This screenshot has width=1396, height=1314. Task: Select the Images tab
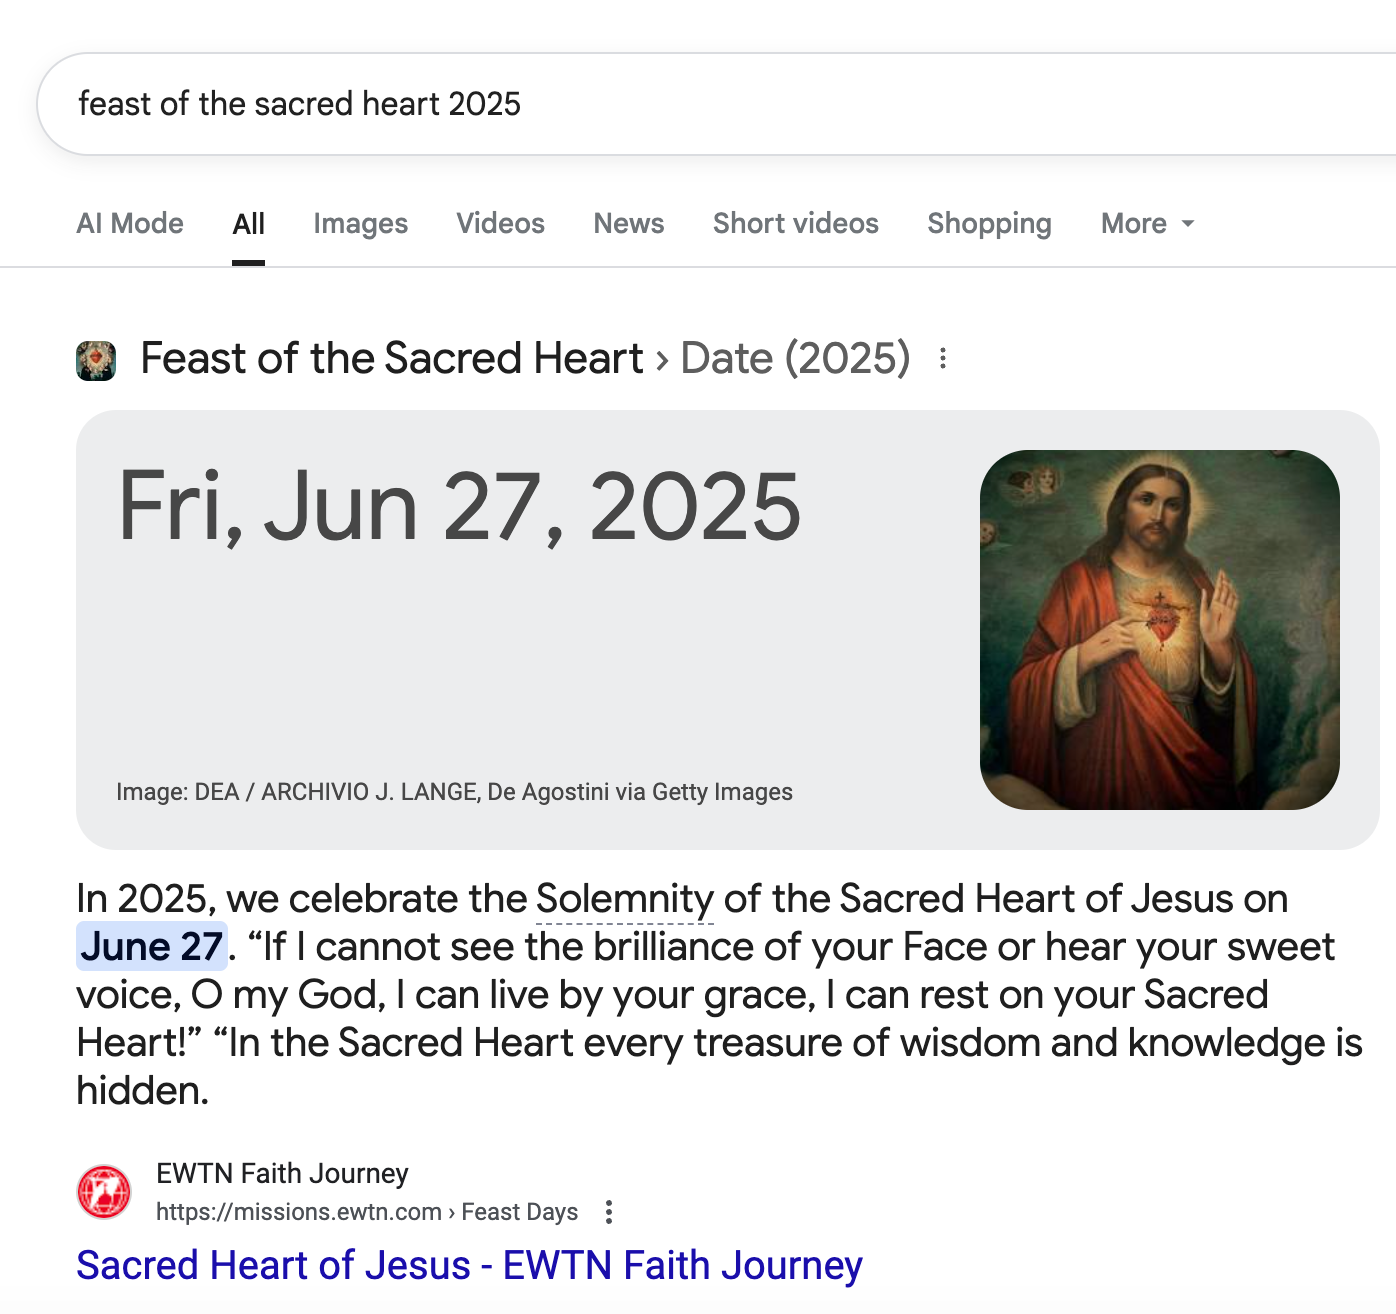(x=360, y=223)
